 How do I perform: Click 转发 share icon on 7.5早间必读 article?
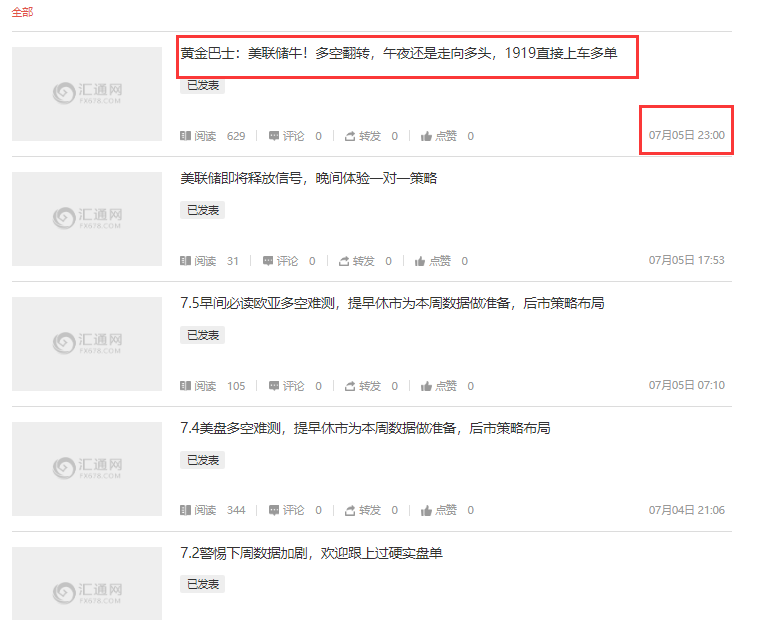coord(350,386)
